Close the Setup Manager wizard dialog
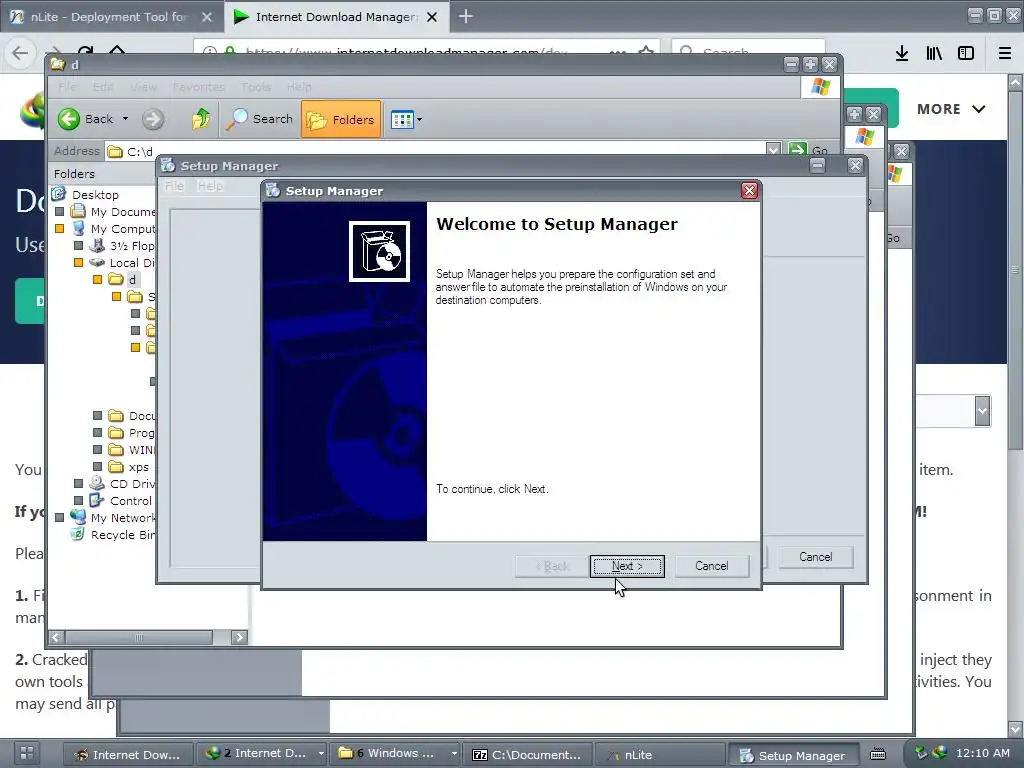Image resolution: width=1024 pixels, height=768 pixels. click(x=749, y=190)
